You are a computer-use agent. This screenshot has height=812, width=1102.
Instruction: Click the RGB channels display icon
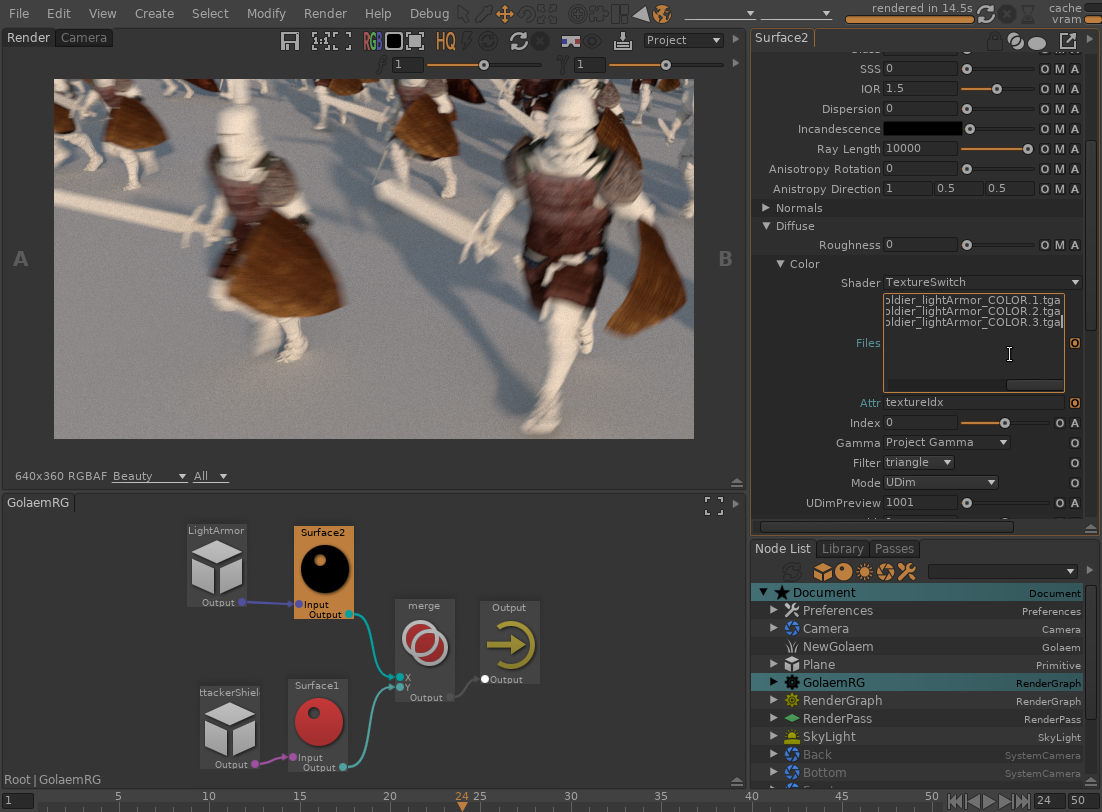372,41
